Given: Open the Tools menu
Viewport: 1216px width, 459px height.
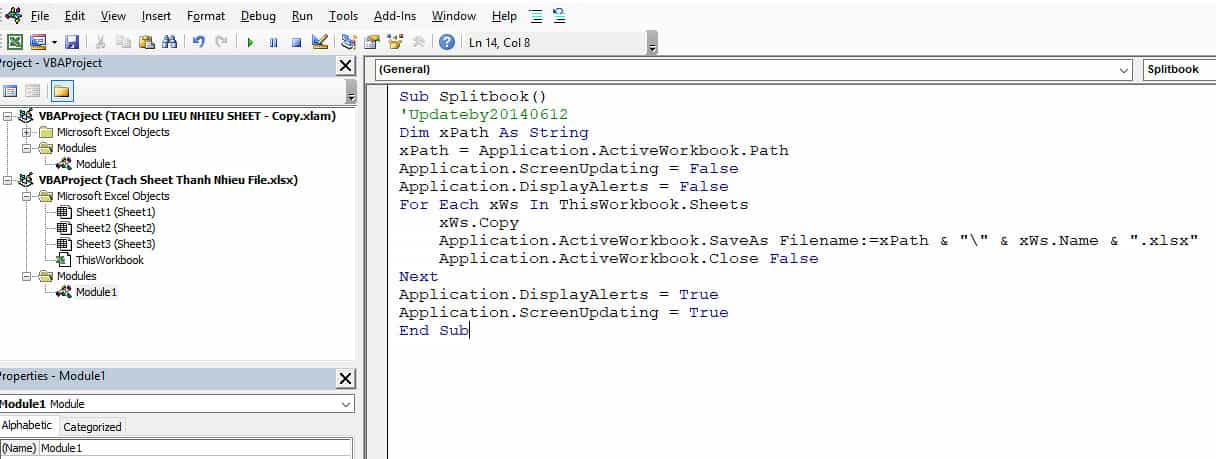Looking at the screenshot, I should (343, 16).
